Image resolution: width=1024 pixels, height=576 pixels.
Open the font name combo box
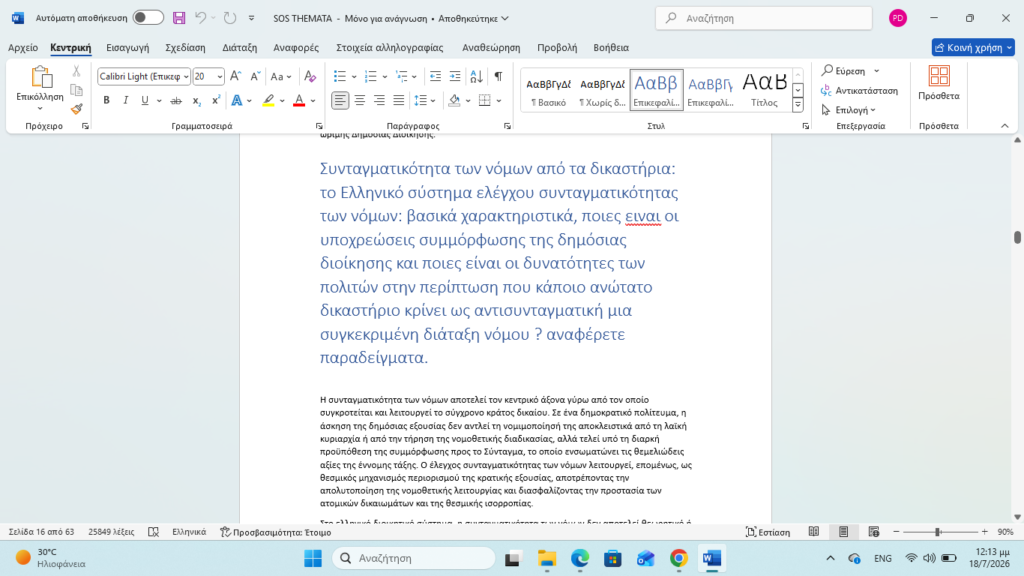pyautogui.click(x=144, y=76)
